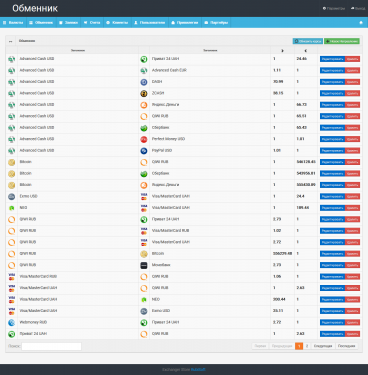Click the Выход logout link
The image size is (368, 375).
358,8
